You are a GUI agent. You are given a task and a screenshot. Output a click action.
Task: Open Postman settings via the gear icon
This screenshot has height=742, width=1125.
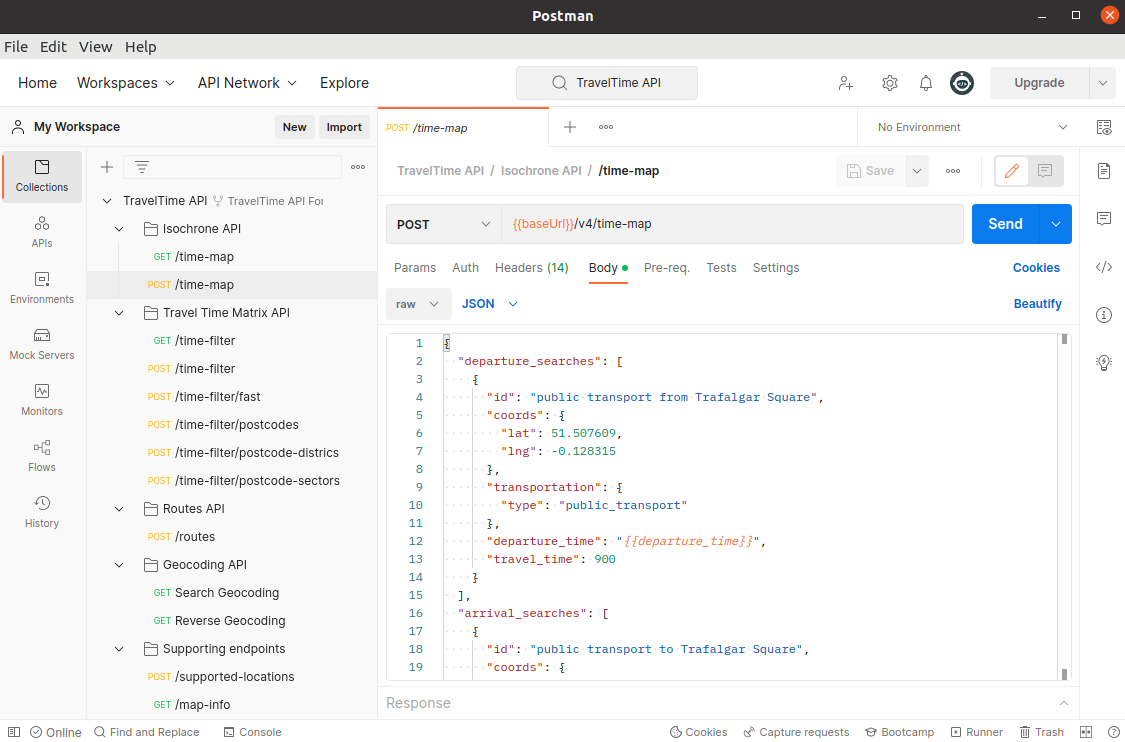tap(890, 83)
